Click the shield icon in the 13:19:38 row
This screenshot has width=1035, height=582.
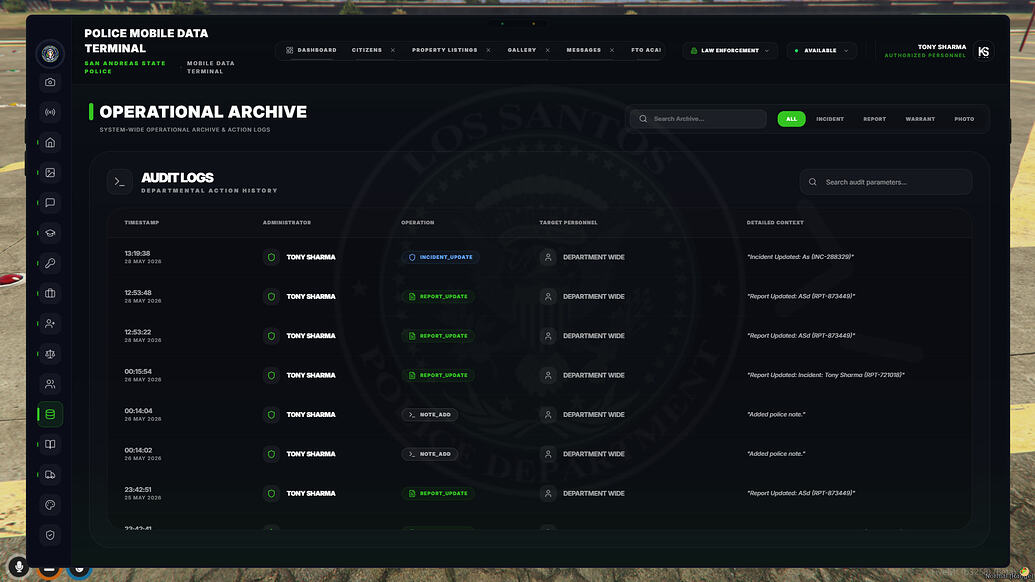click(271, 257)
